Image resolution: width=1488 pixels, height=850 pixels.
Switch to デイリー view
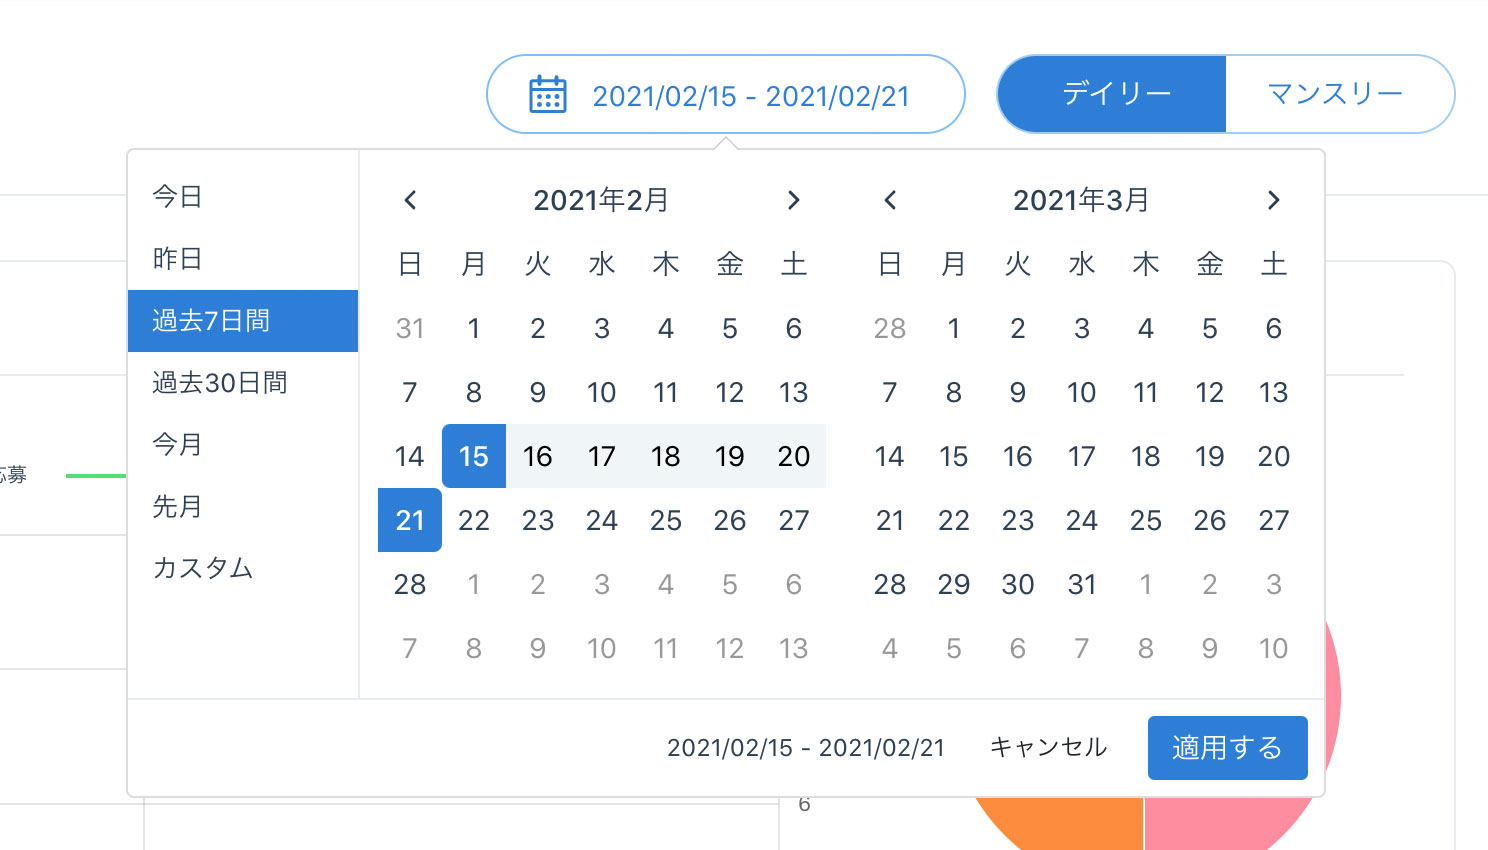[x=1115, y=94]
